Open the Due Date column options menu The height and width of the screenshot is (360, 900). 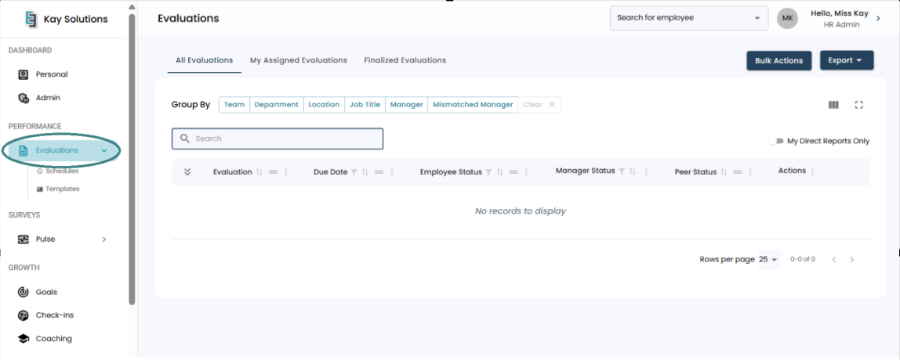[392, 172]
